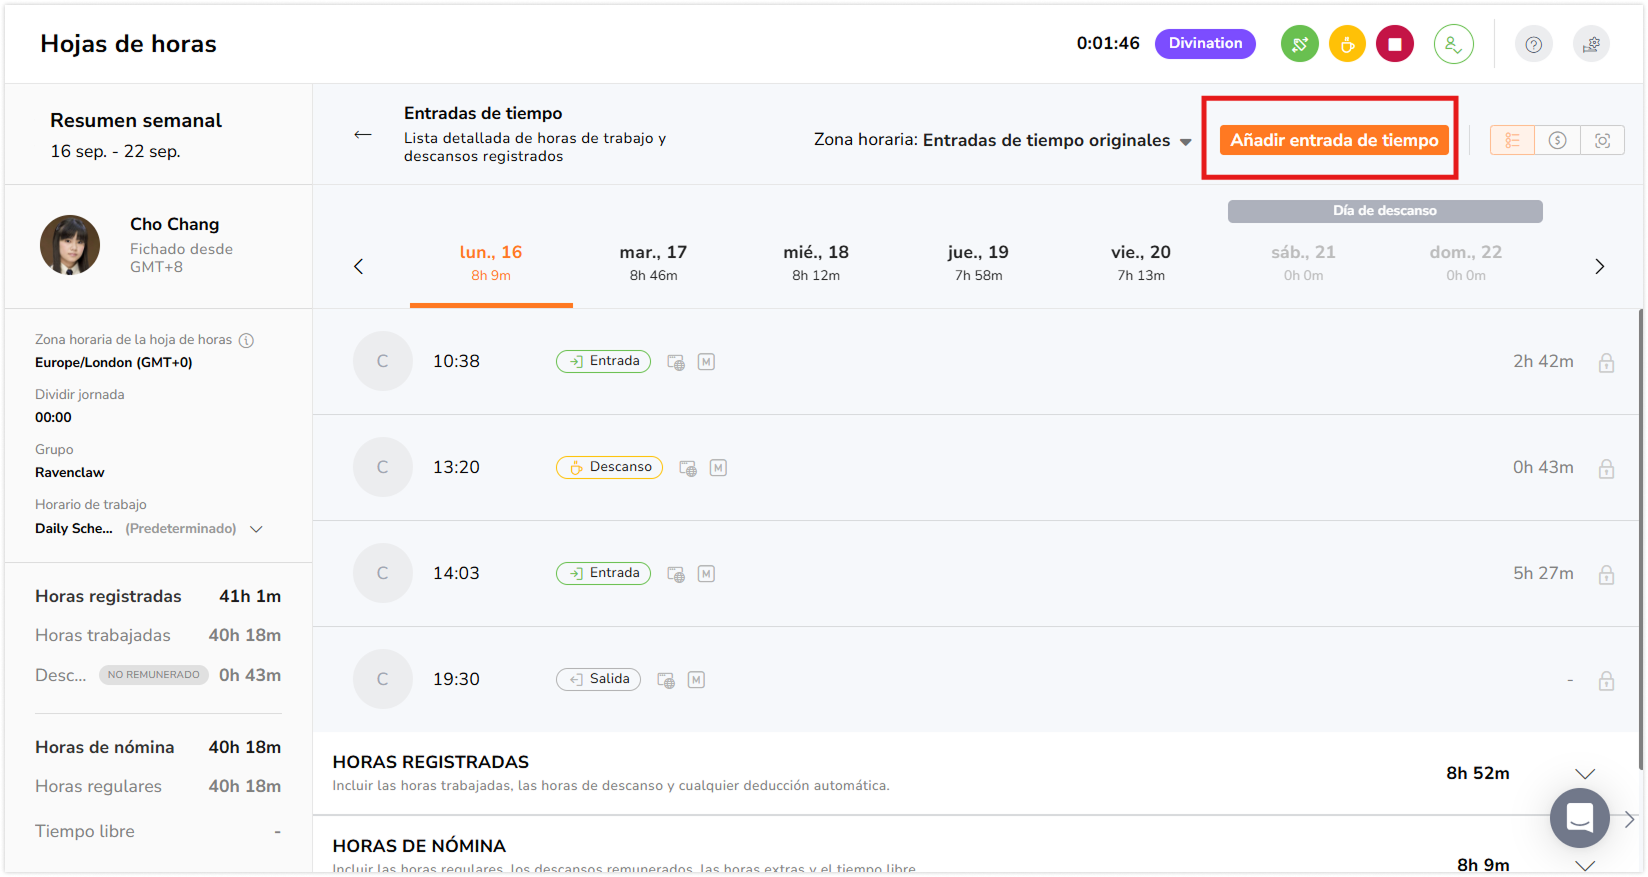This screenshot has height=877, width=1648.
Task: Click Cho Chang's profile photo
Action: pyautogui.click(x=70, y=245)
